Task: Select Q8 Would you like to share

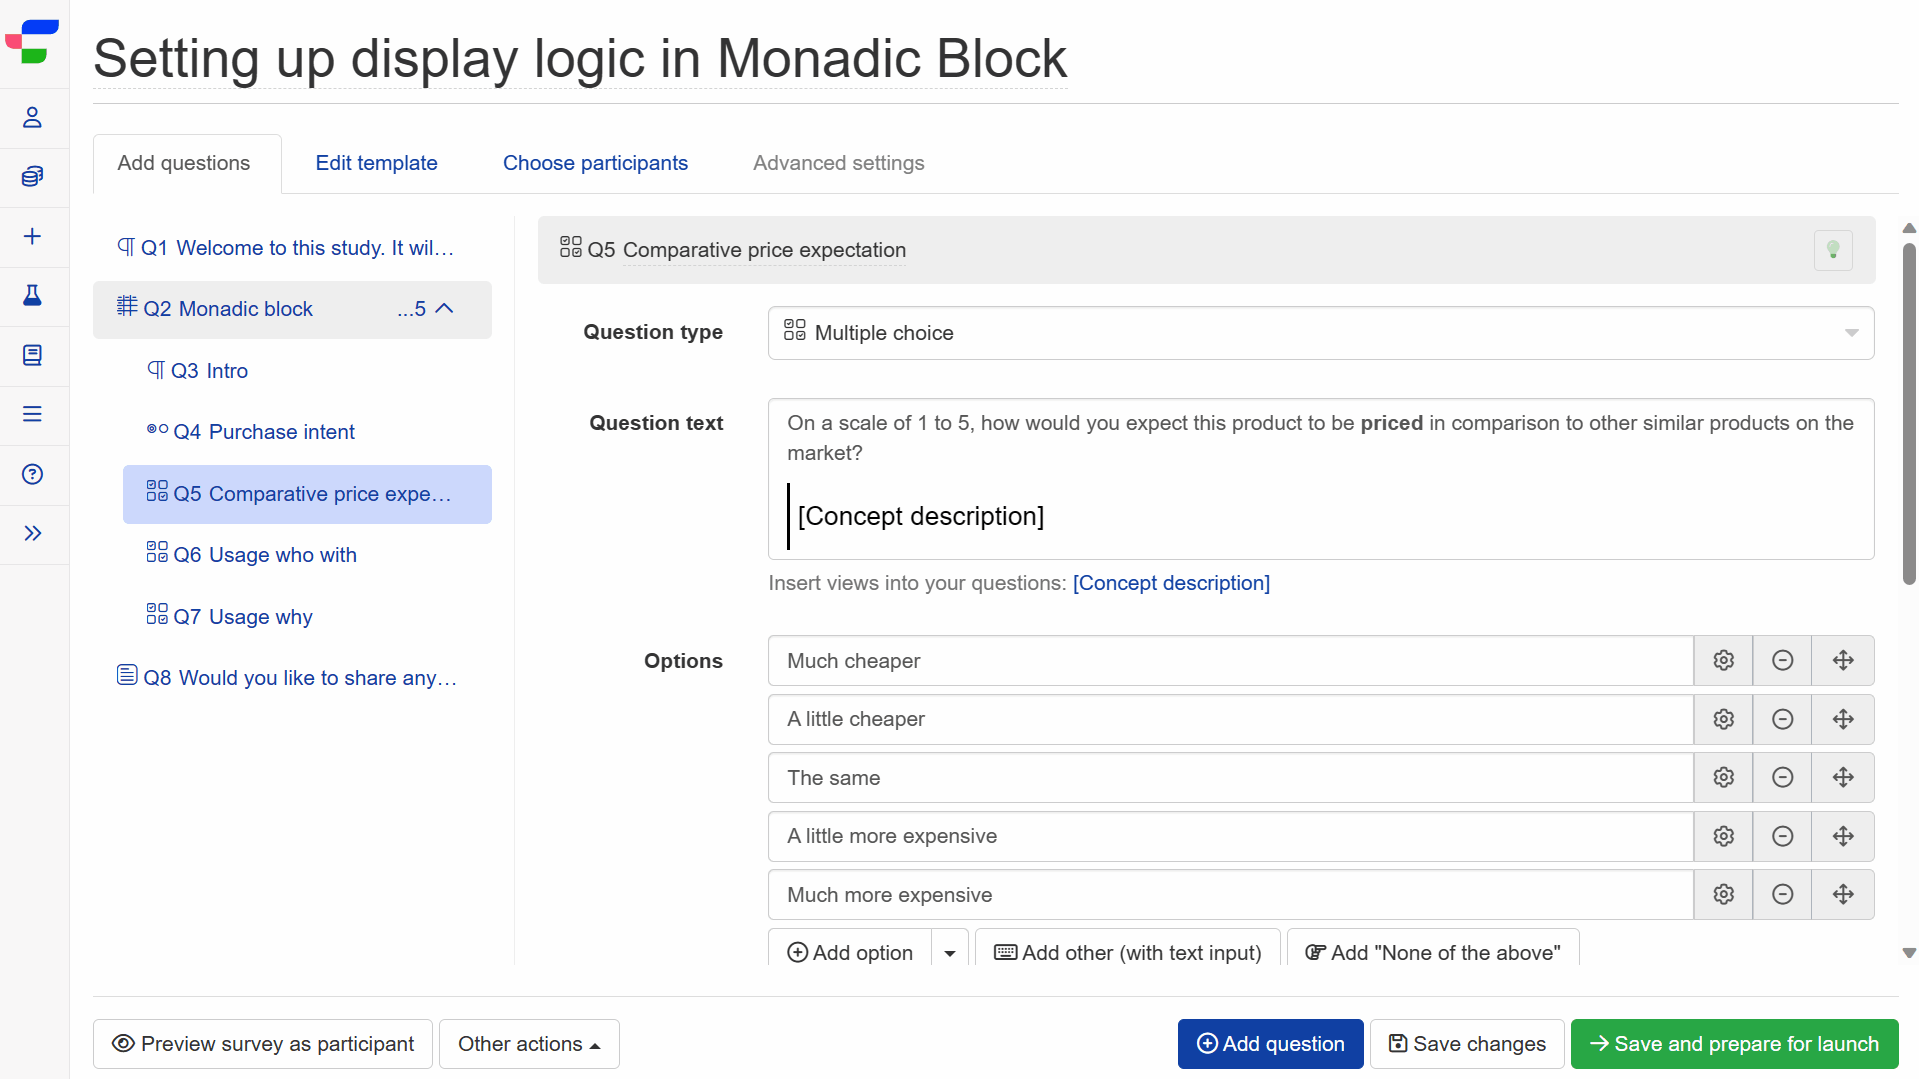Action: tap(292, 678)
